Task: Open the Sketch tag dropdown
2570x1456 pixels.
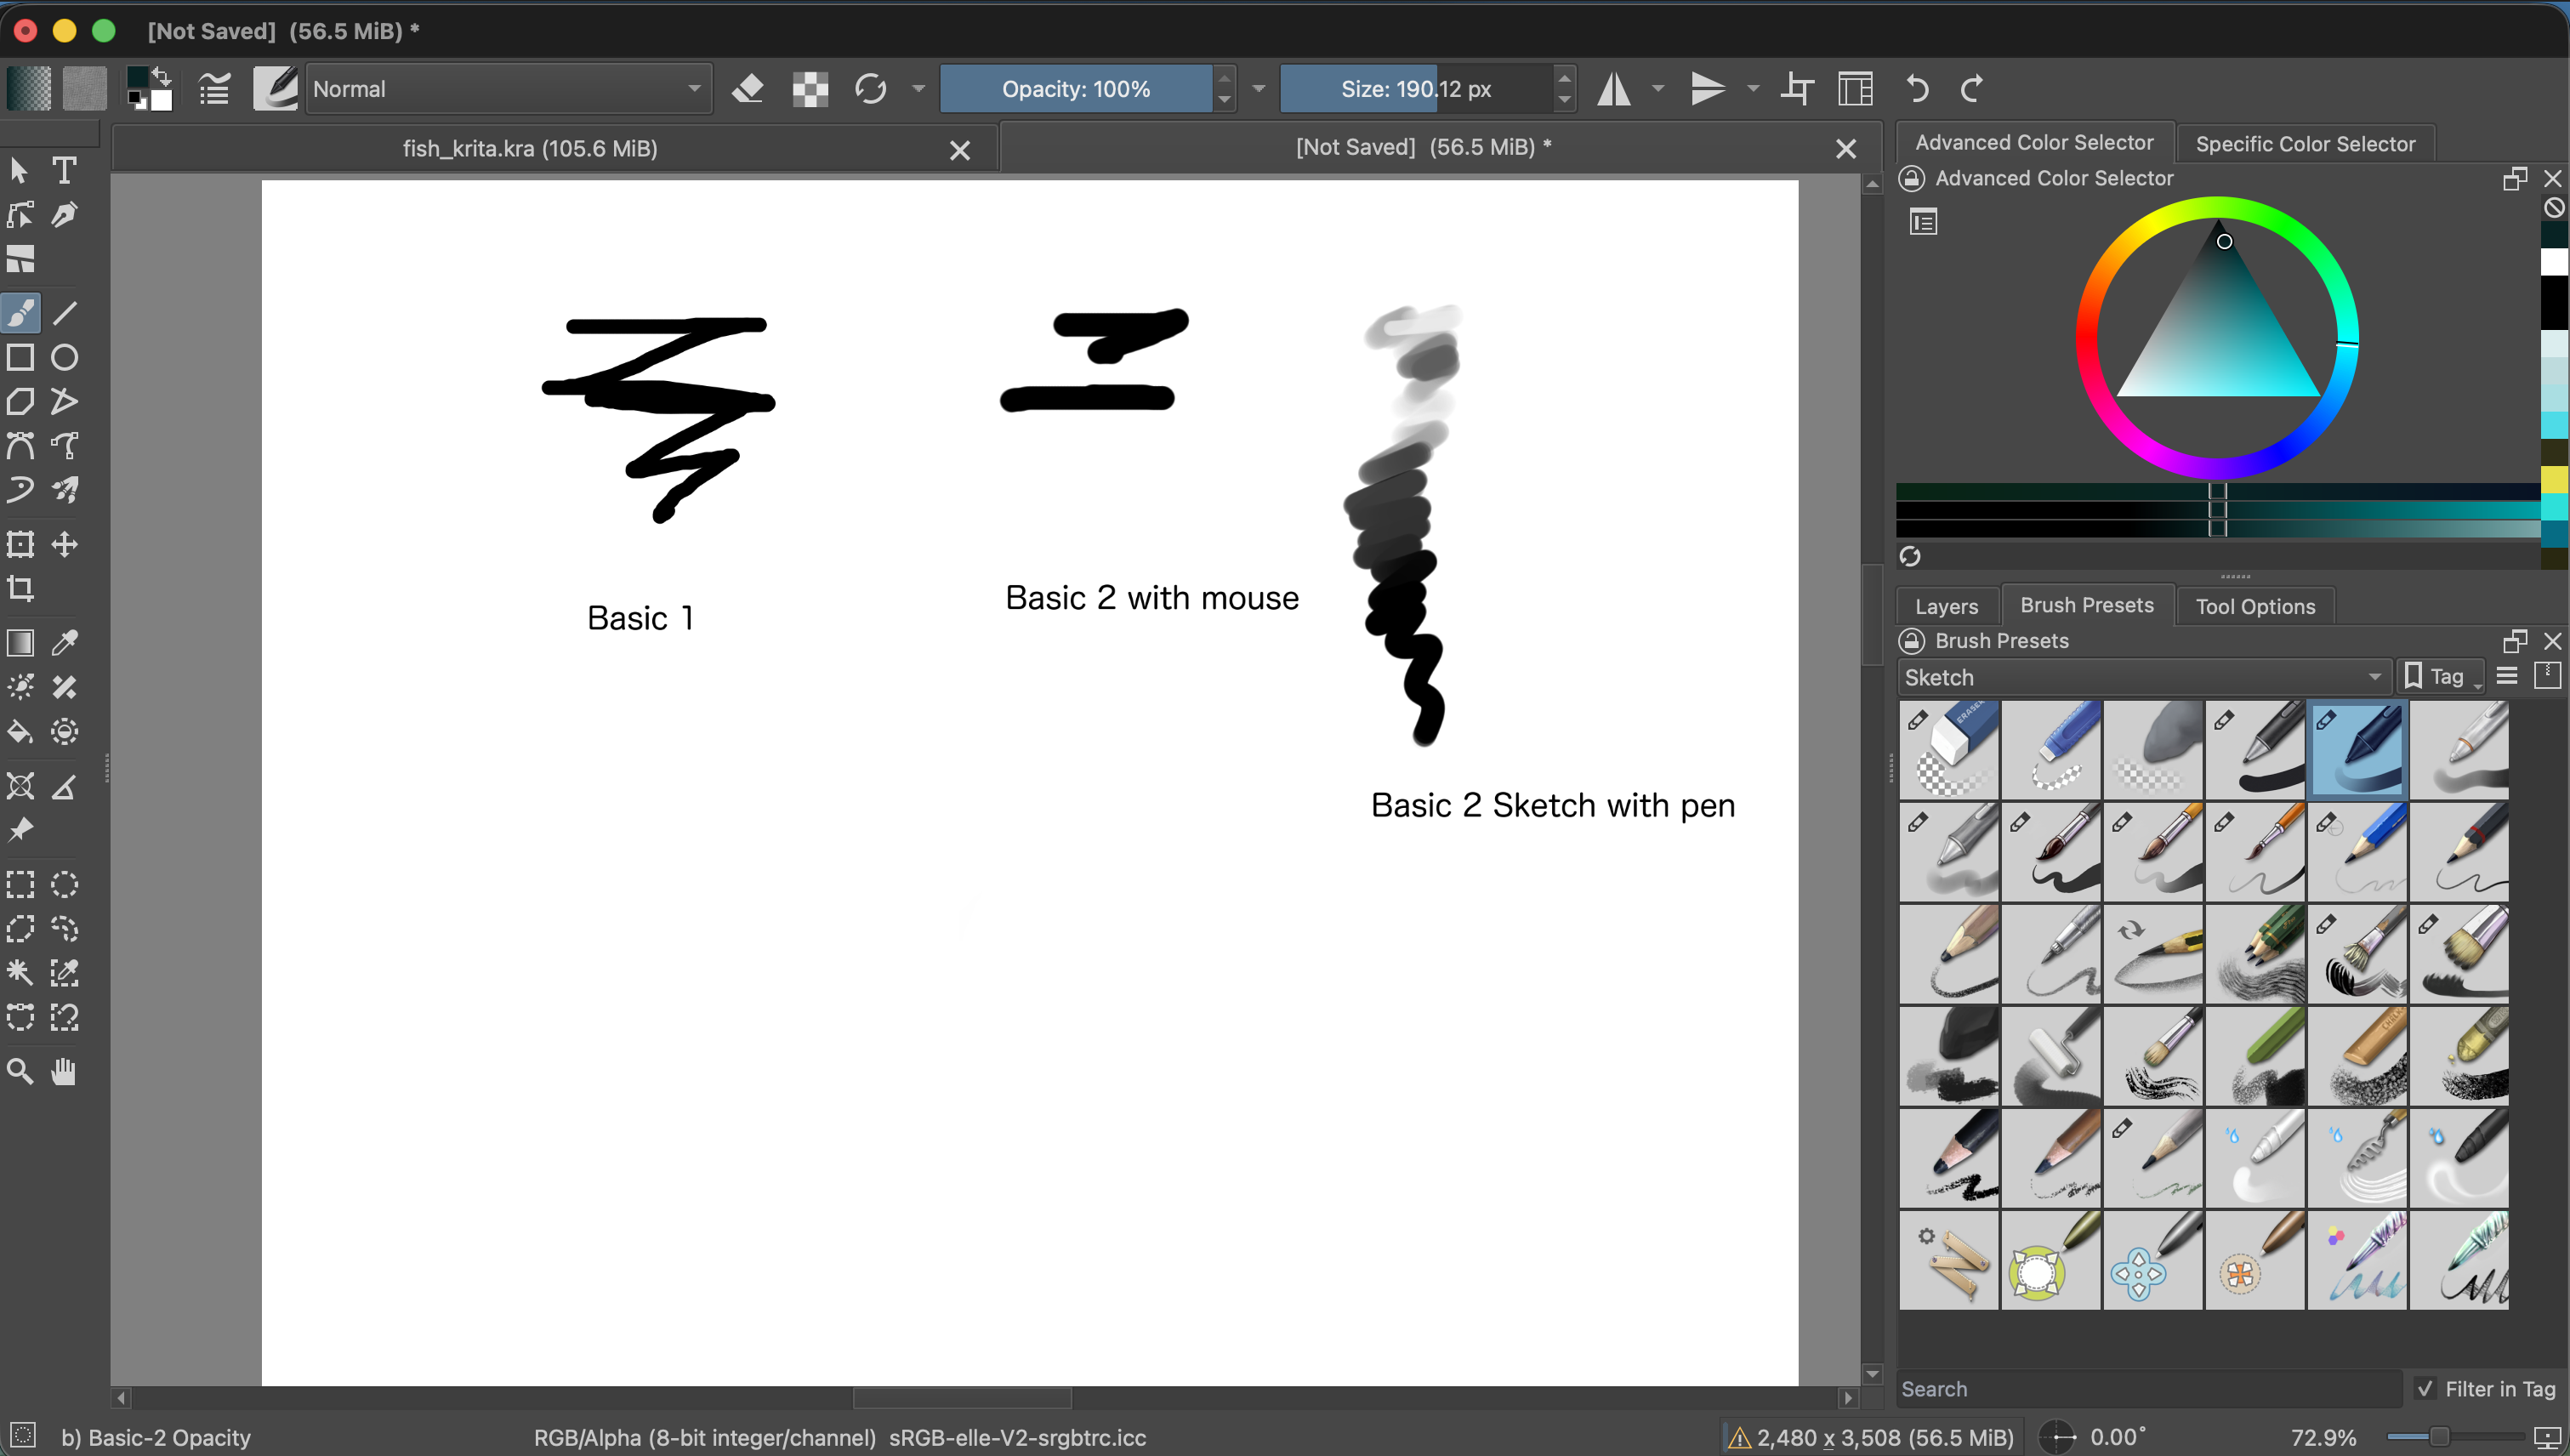Action: (x=2144, y=677)
